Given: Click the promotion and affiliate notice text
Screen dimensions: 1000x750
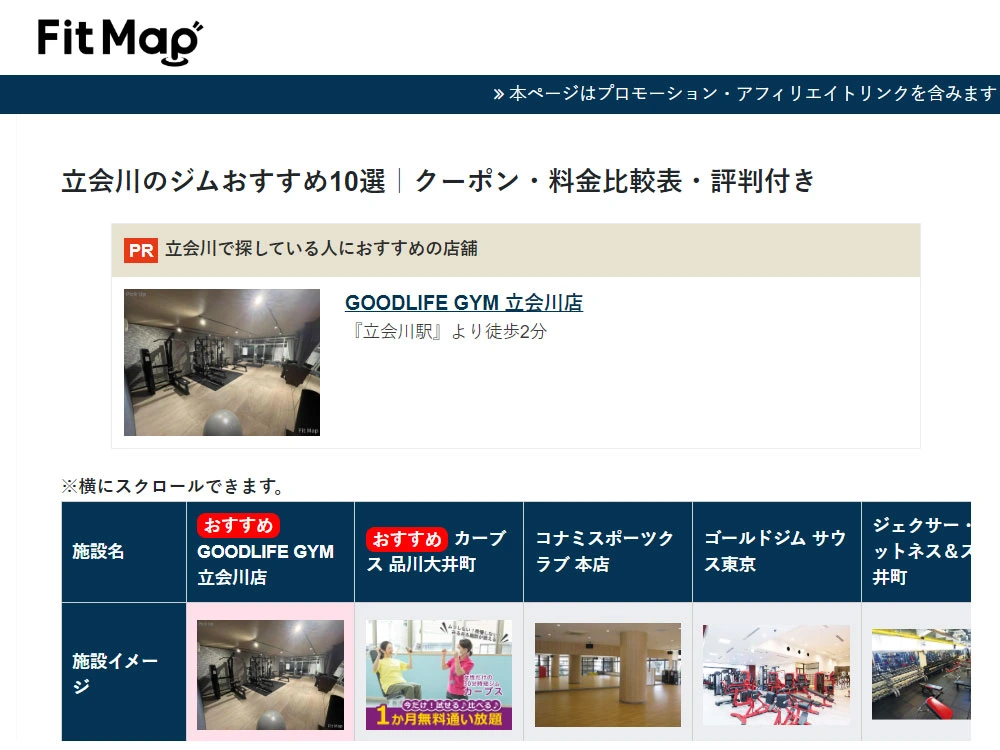Looking at the screenshot, I should click(x=752, y=94).
